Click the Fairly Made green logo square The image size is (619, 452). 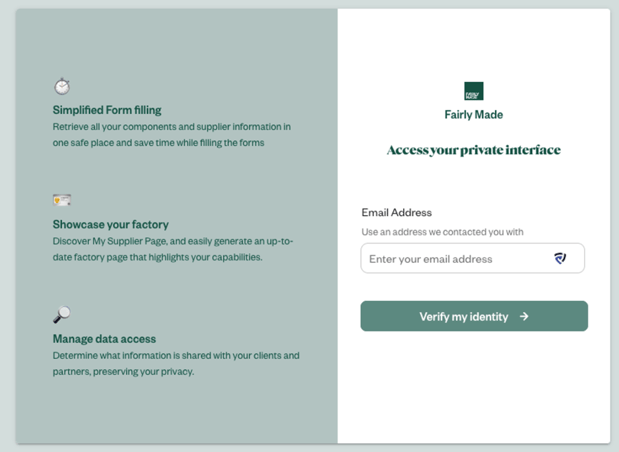tap(474, 91)
